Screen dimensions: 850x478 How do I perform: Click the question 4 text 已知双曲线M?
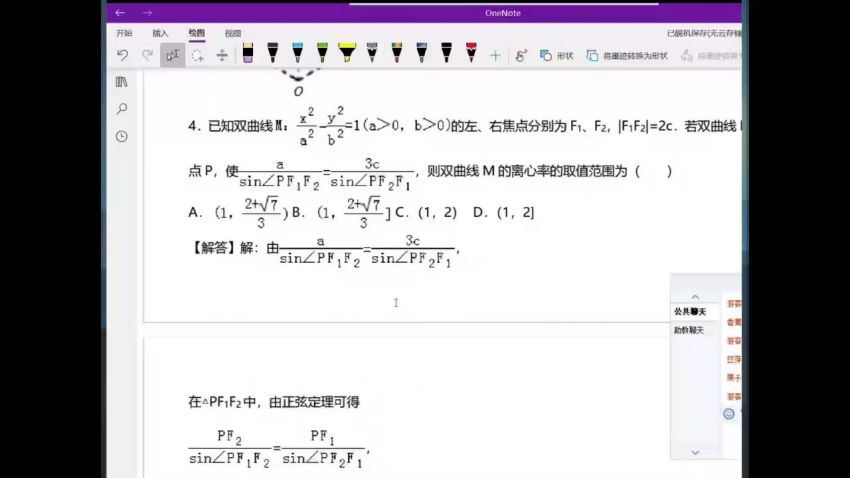pos(248,126)
